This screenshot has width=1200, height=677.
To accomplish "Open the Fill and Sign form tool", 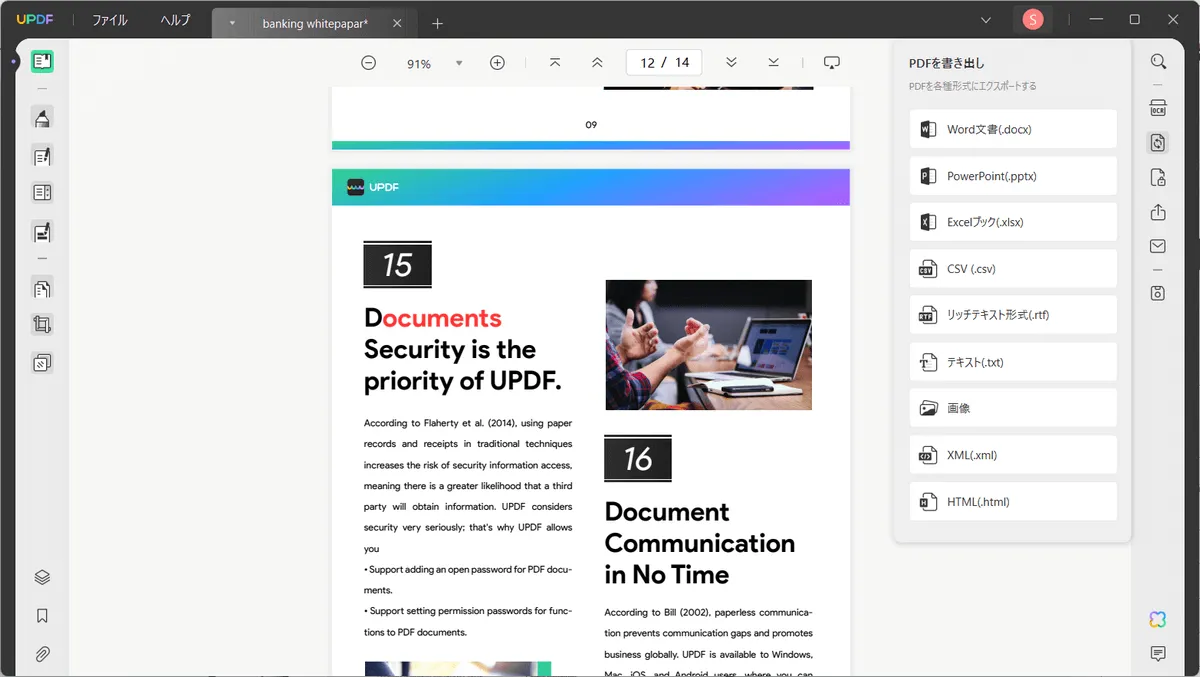I will click(42, 232).
